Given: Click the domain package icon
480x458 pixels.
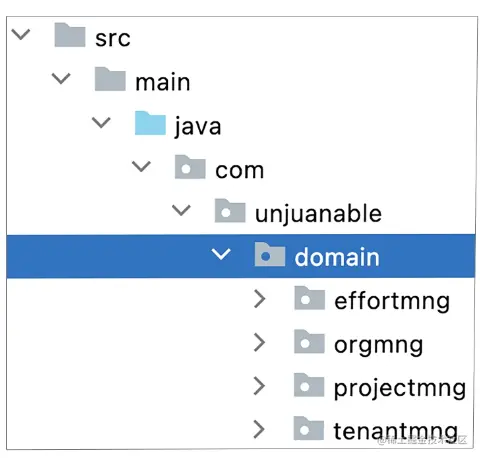Looking at the screenshot, I should point(270,254).
